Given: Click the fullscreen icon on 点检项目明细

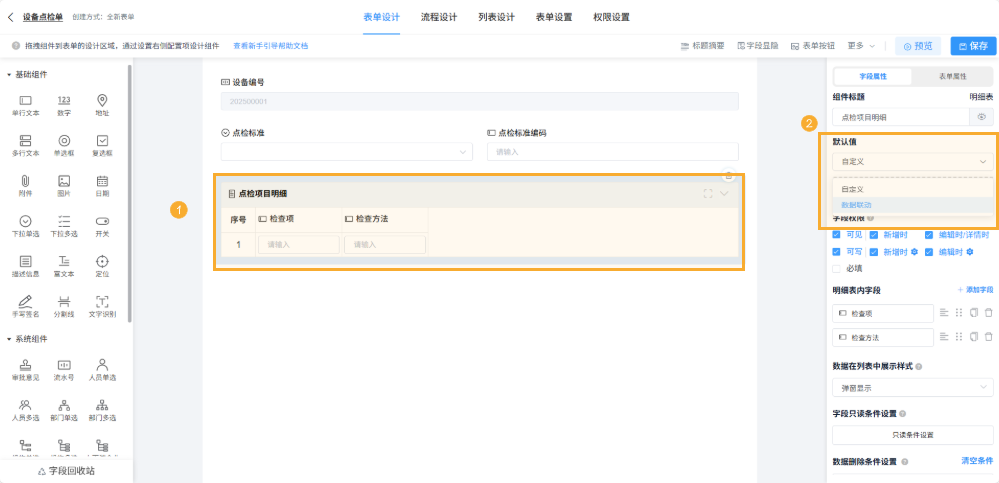Looking at the screenshot, I should [708, 194].
